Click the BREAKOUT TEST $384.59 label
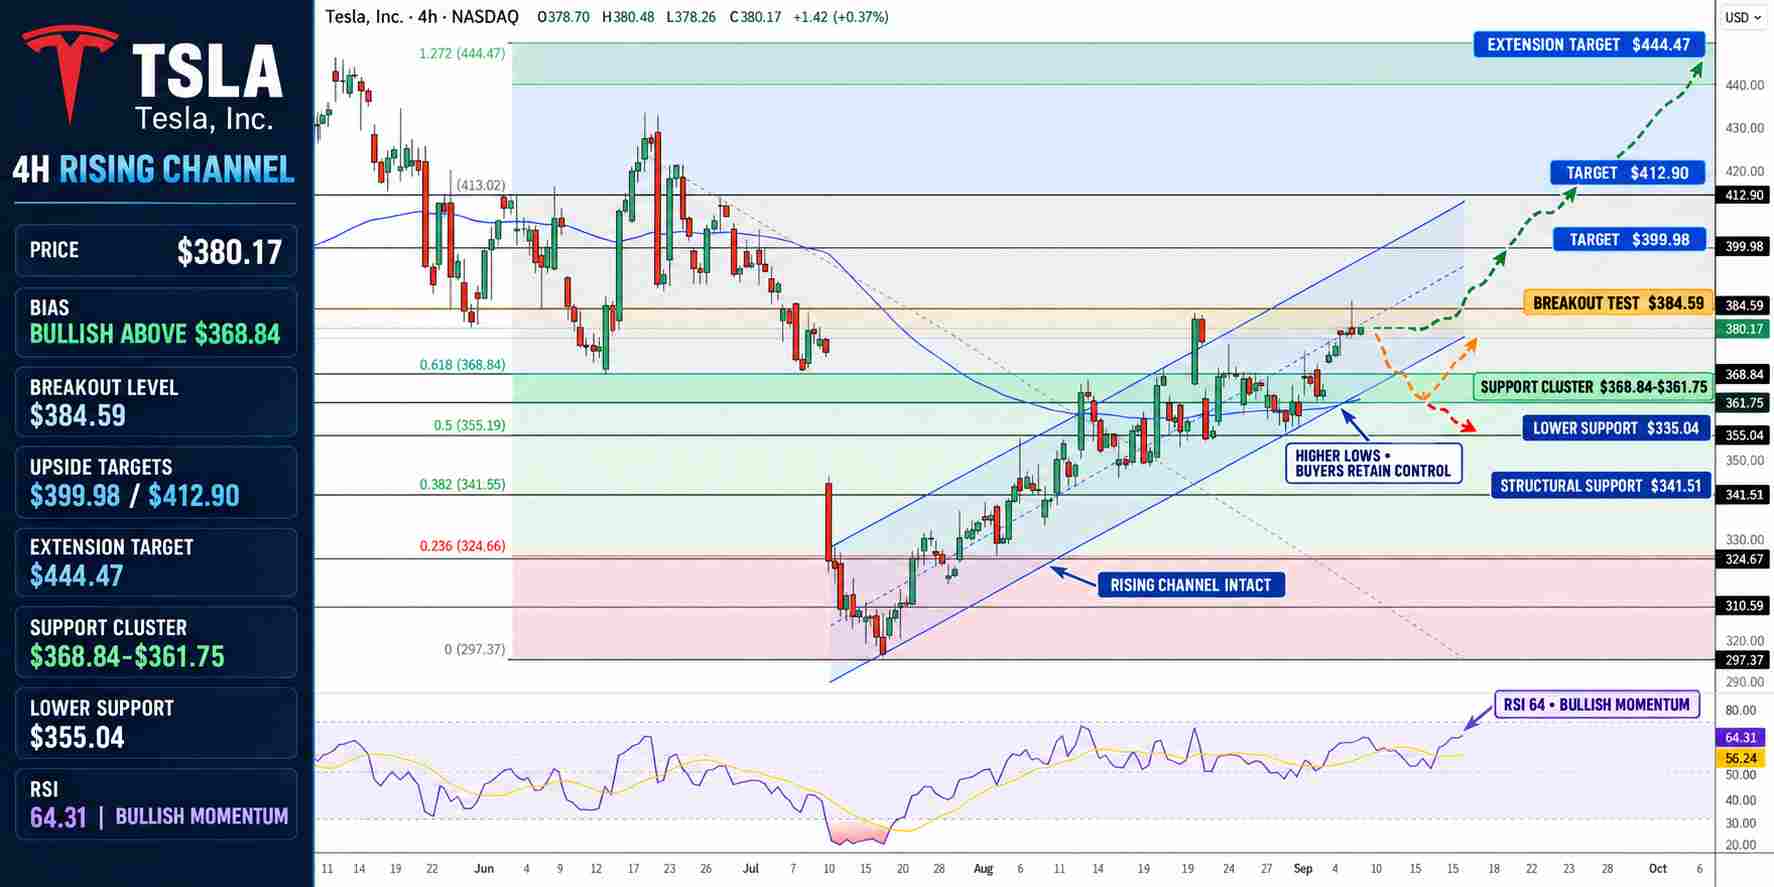 [x=1618, y=303]
